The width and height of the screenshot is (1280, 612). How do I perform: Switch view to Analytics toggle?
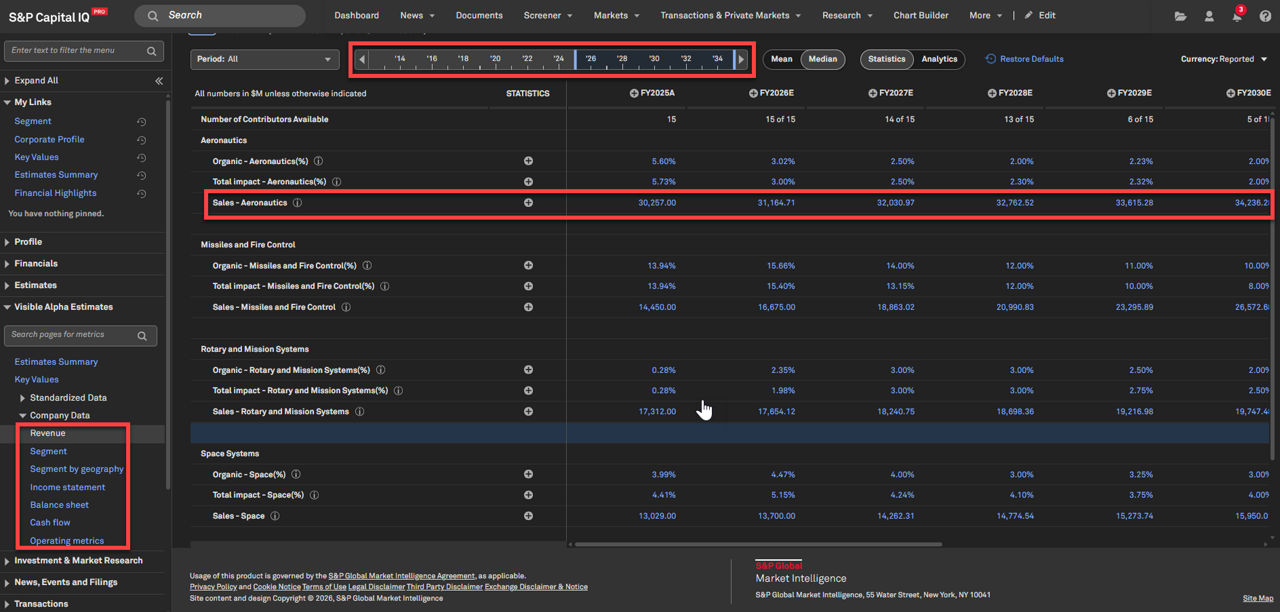point(939,59)
